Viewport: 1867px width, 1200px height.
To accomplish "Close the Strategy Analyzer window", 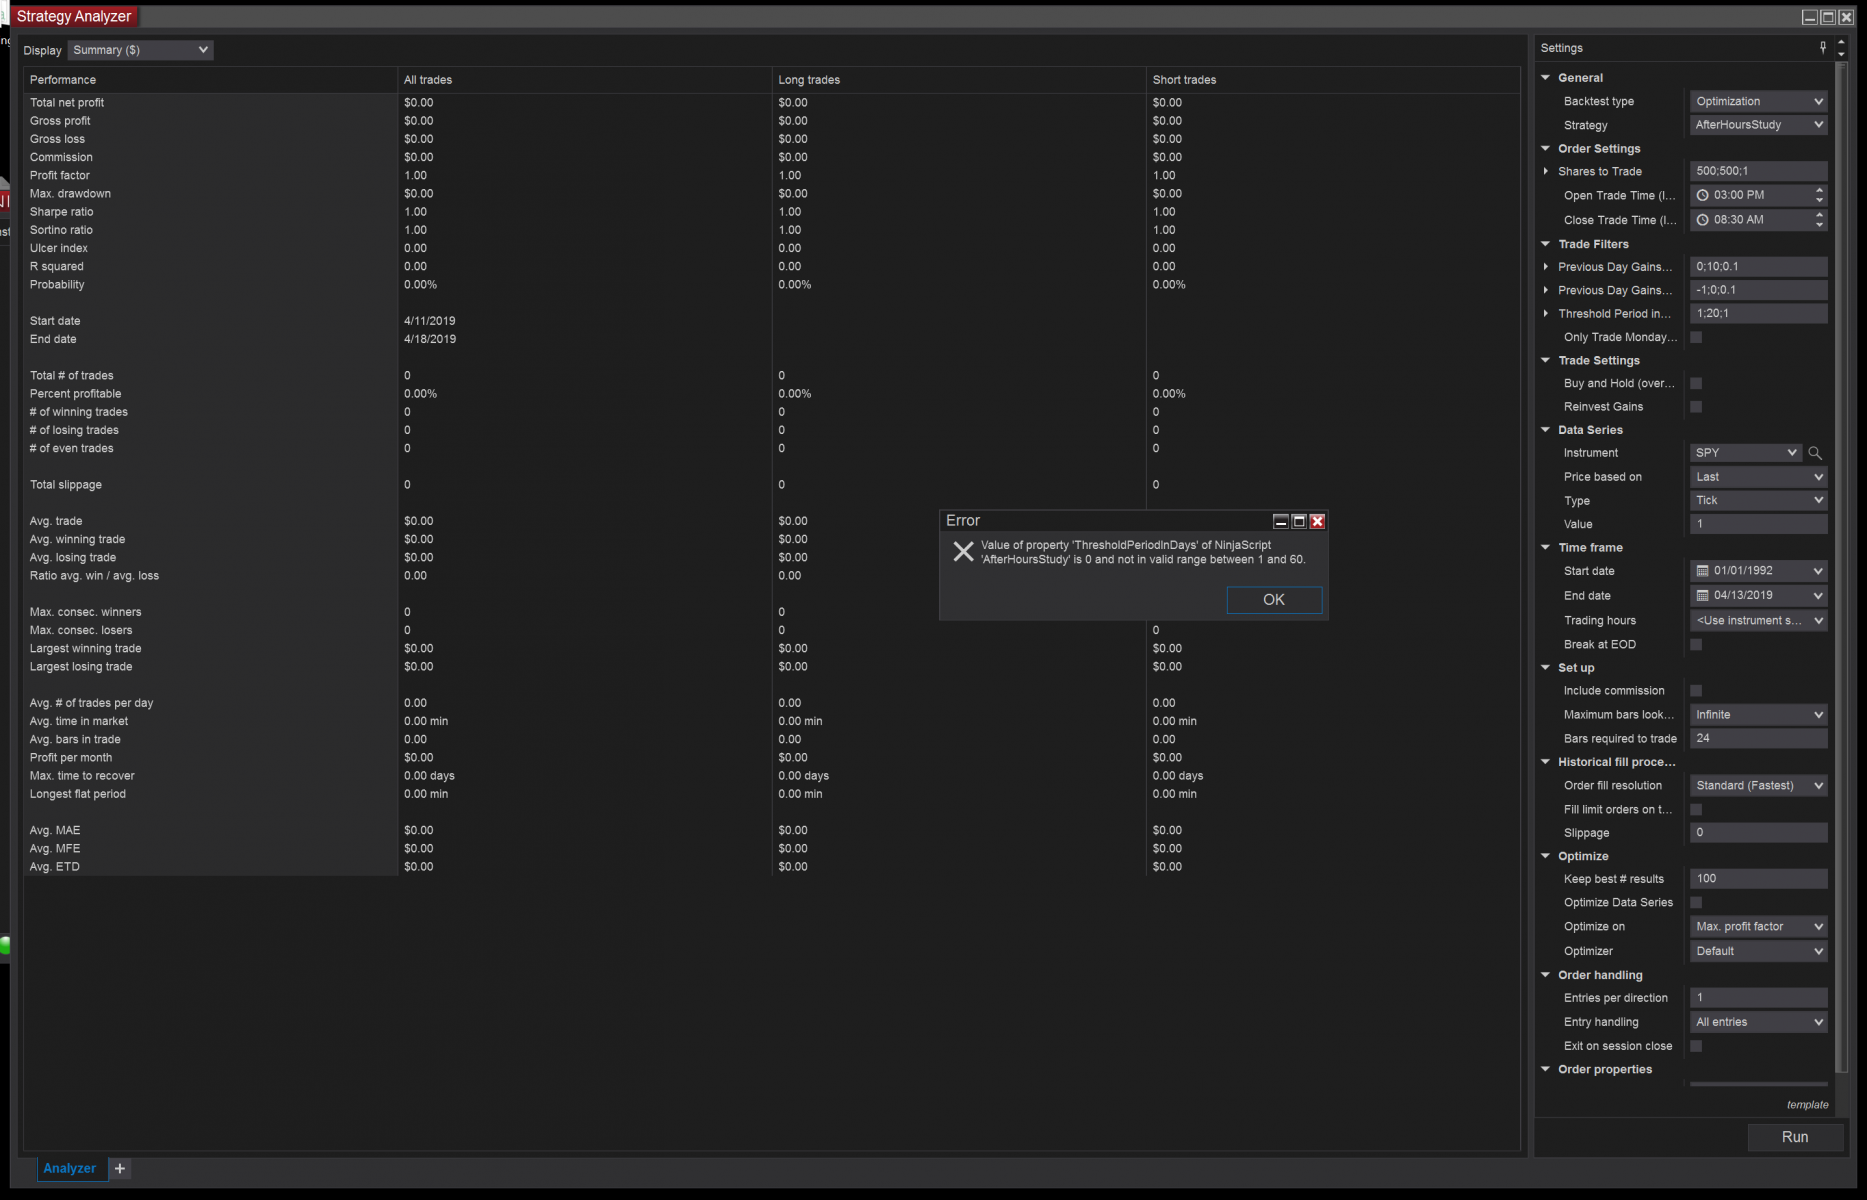I will [x=1846, y=17].
